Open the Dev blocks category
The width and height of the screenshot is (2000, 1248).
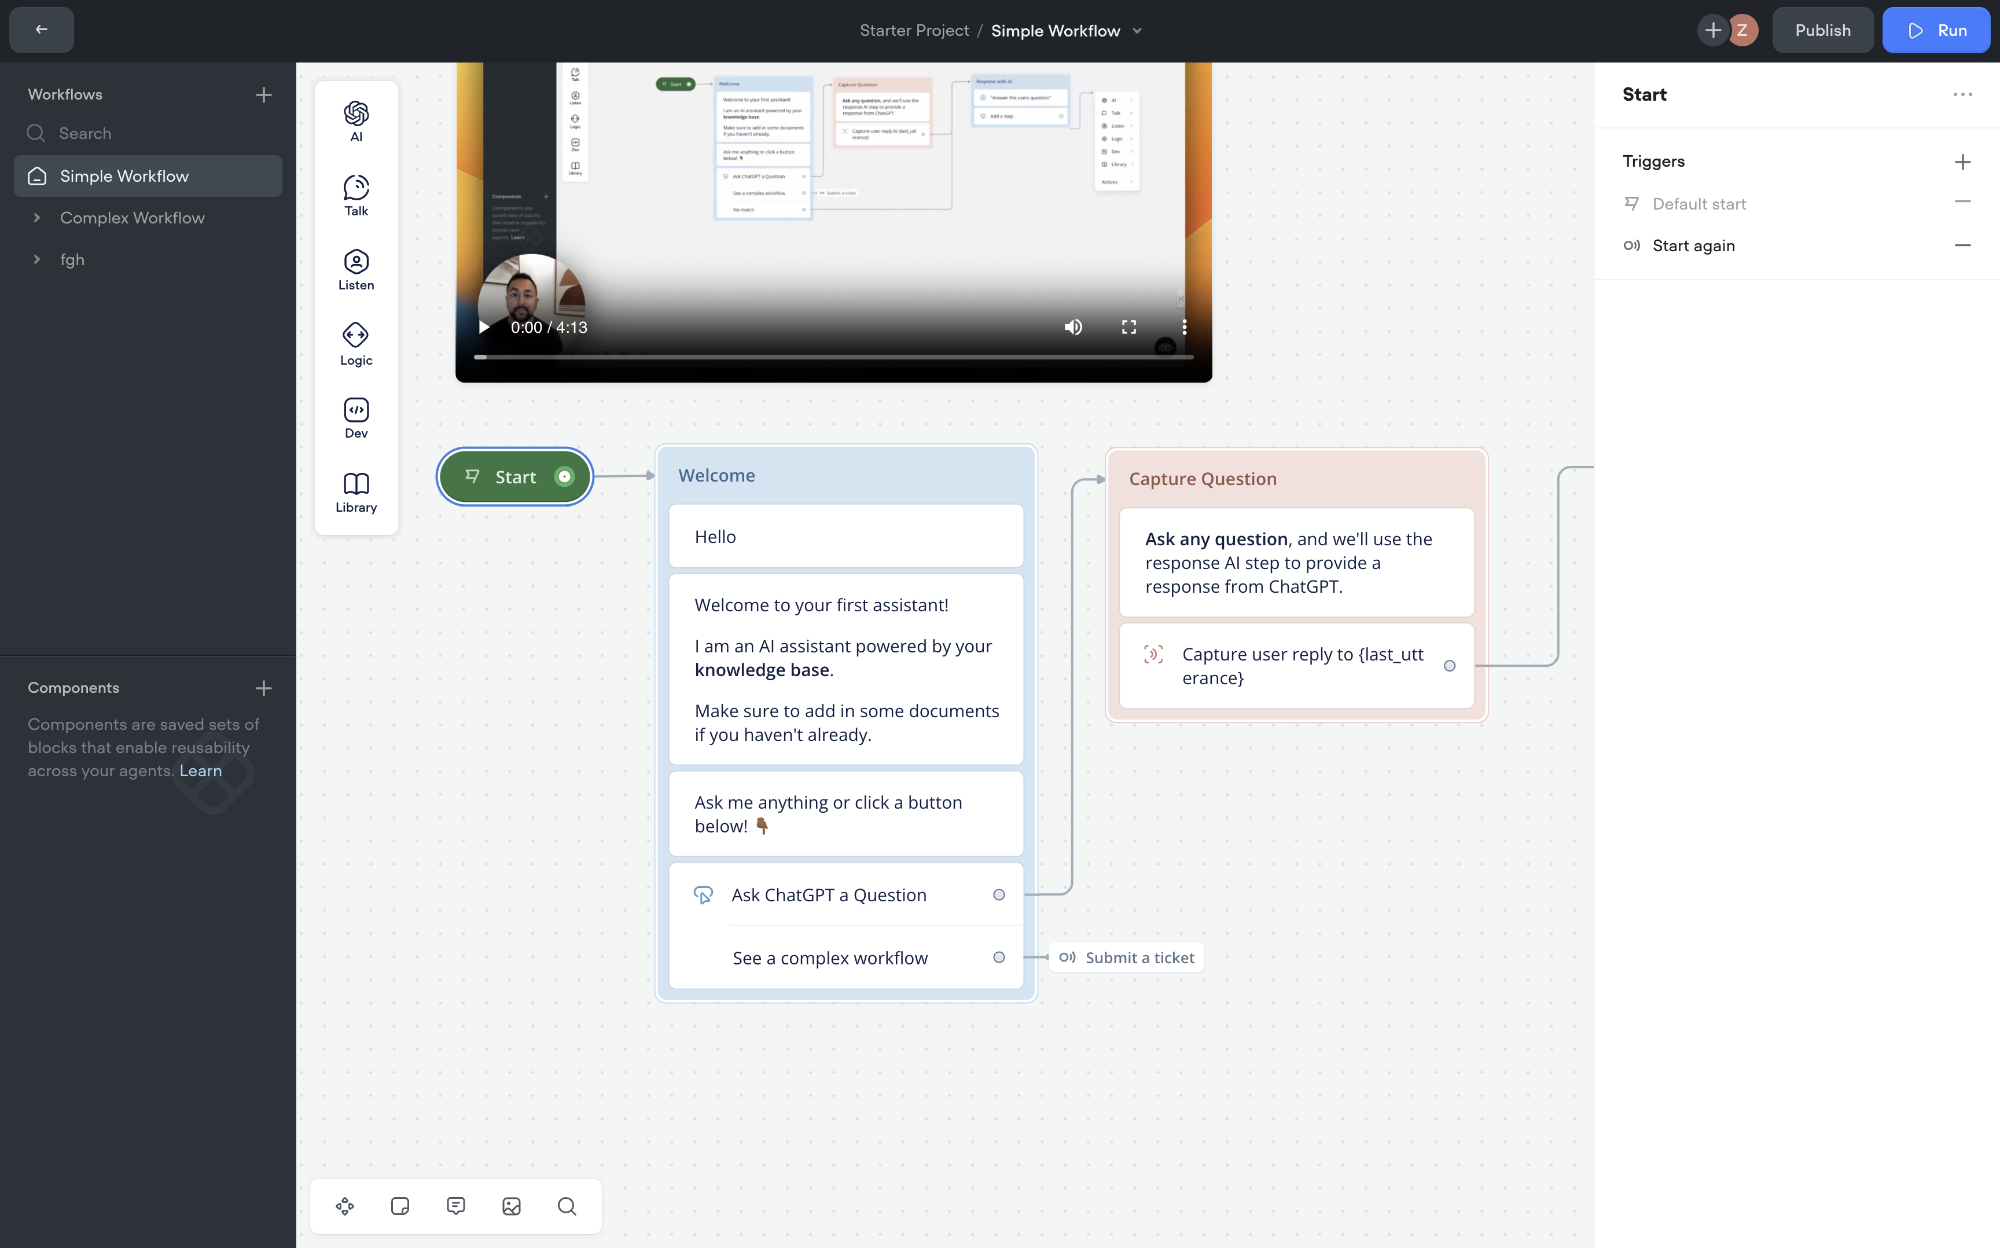point(356,417)
